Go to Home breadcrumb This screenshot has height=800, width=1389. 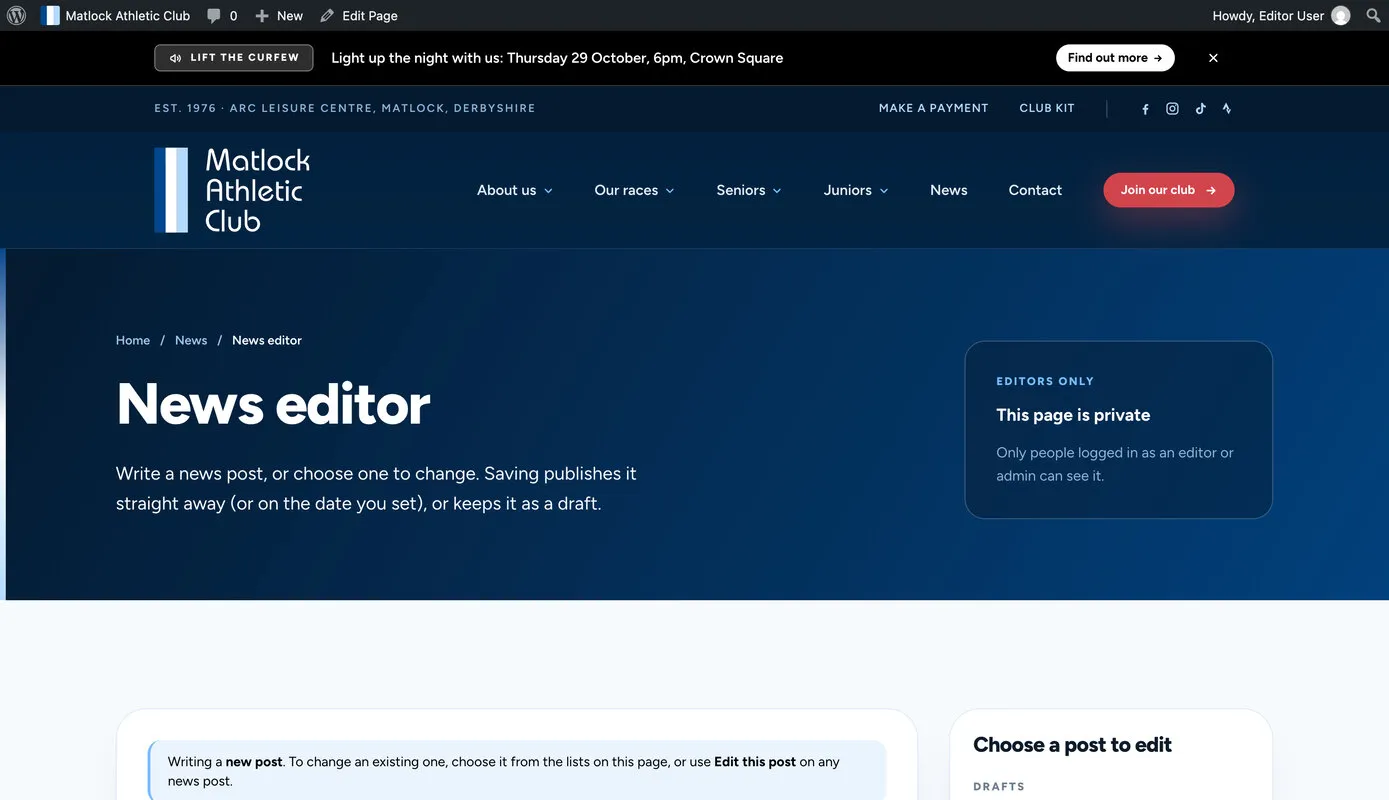click(133, 340)
